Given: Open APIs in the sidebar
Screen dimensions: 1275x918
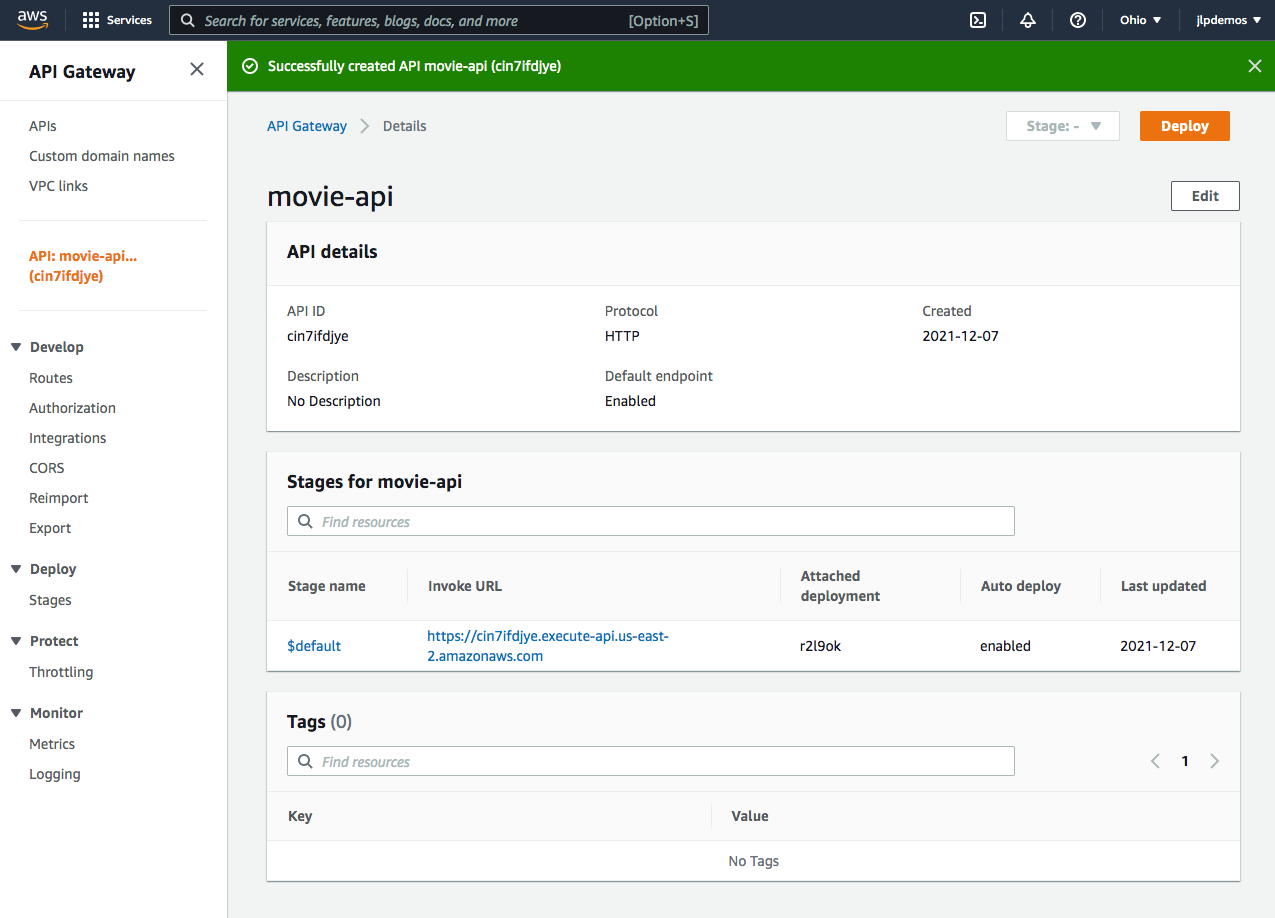Looking at the screenshot, I should [x=43, y=126].
